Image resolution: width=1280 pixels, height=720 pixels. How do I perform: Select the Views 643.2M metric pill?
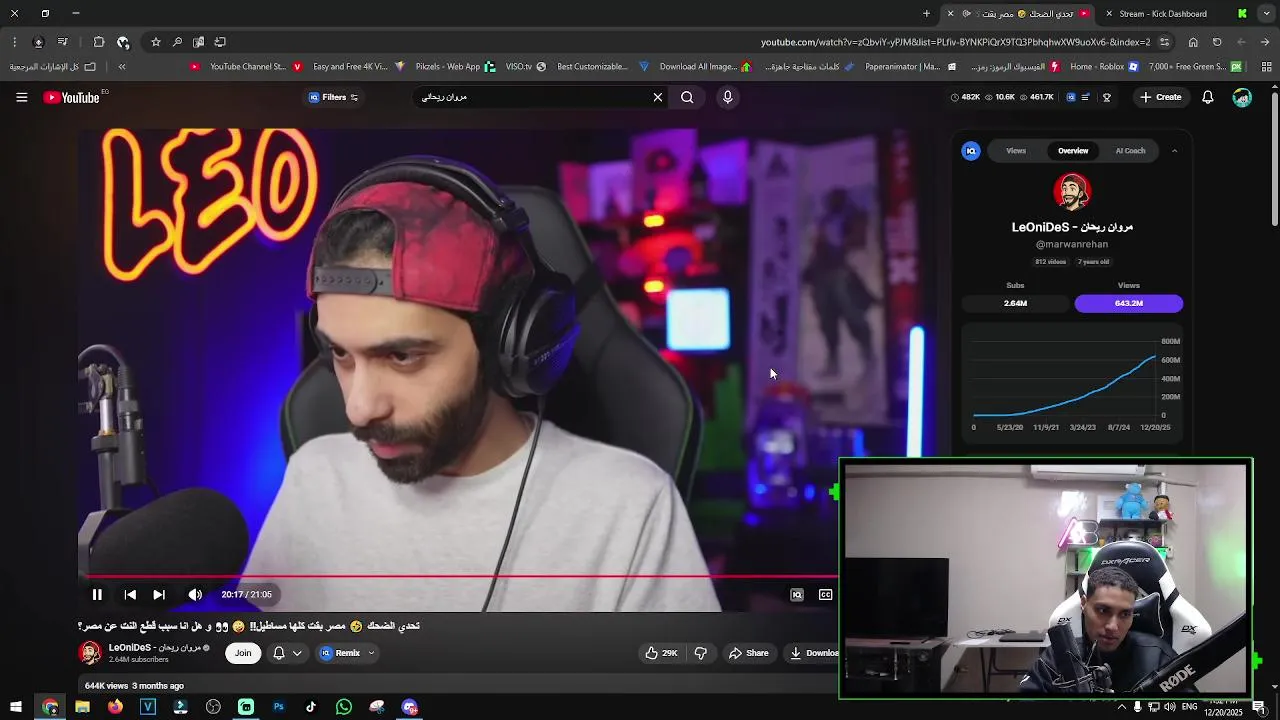point(1129,303)
